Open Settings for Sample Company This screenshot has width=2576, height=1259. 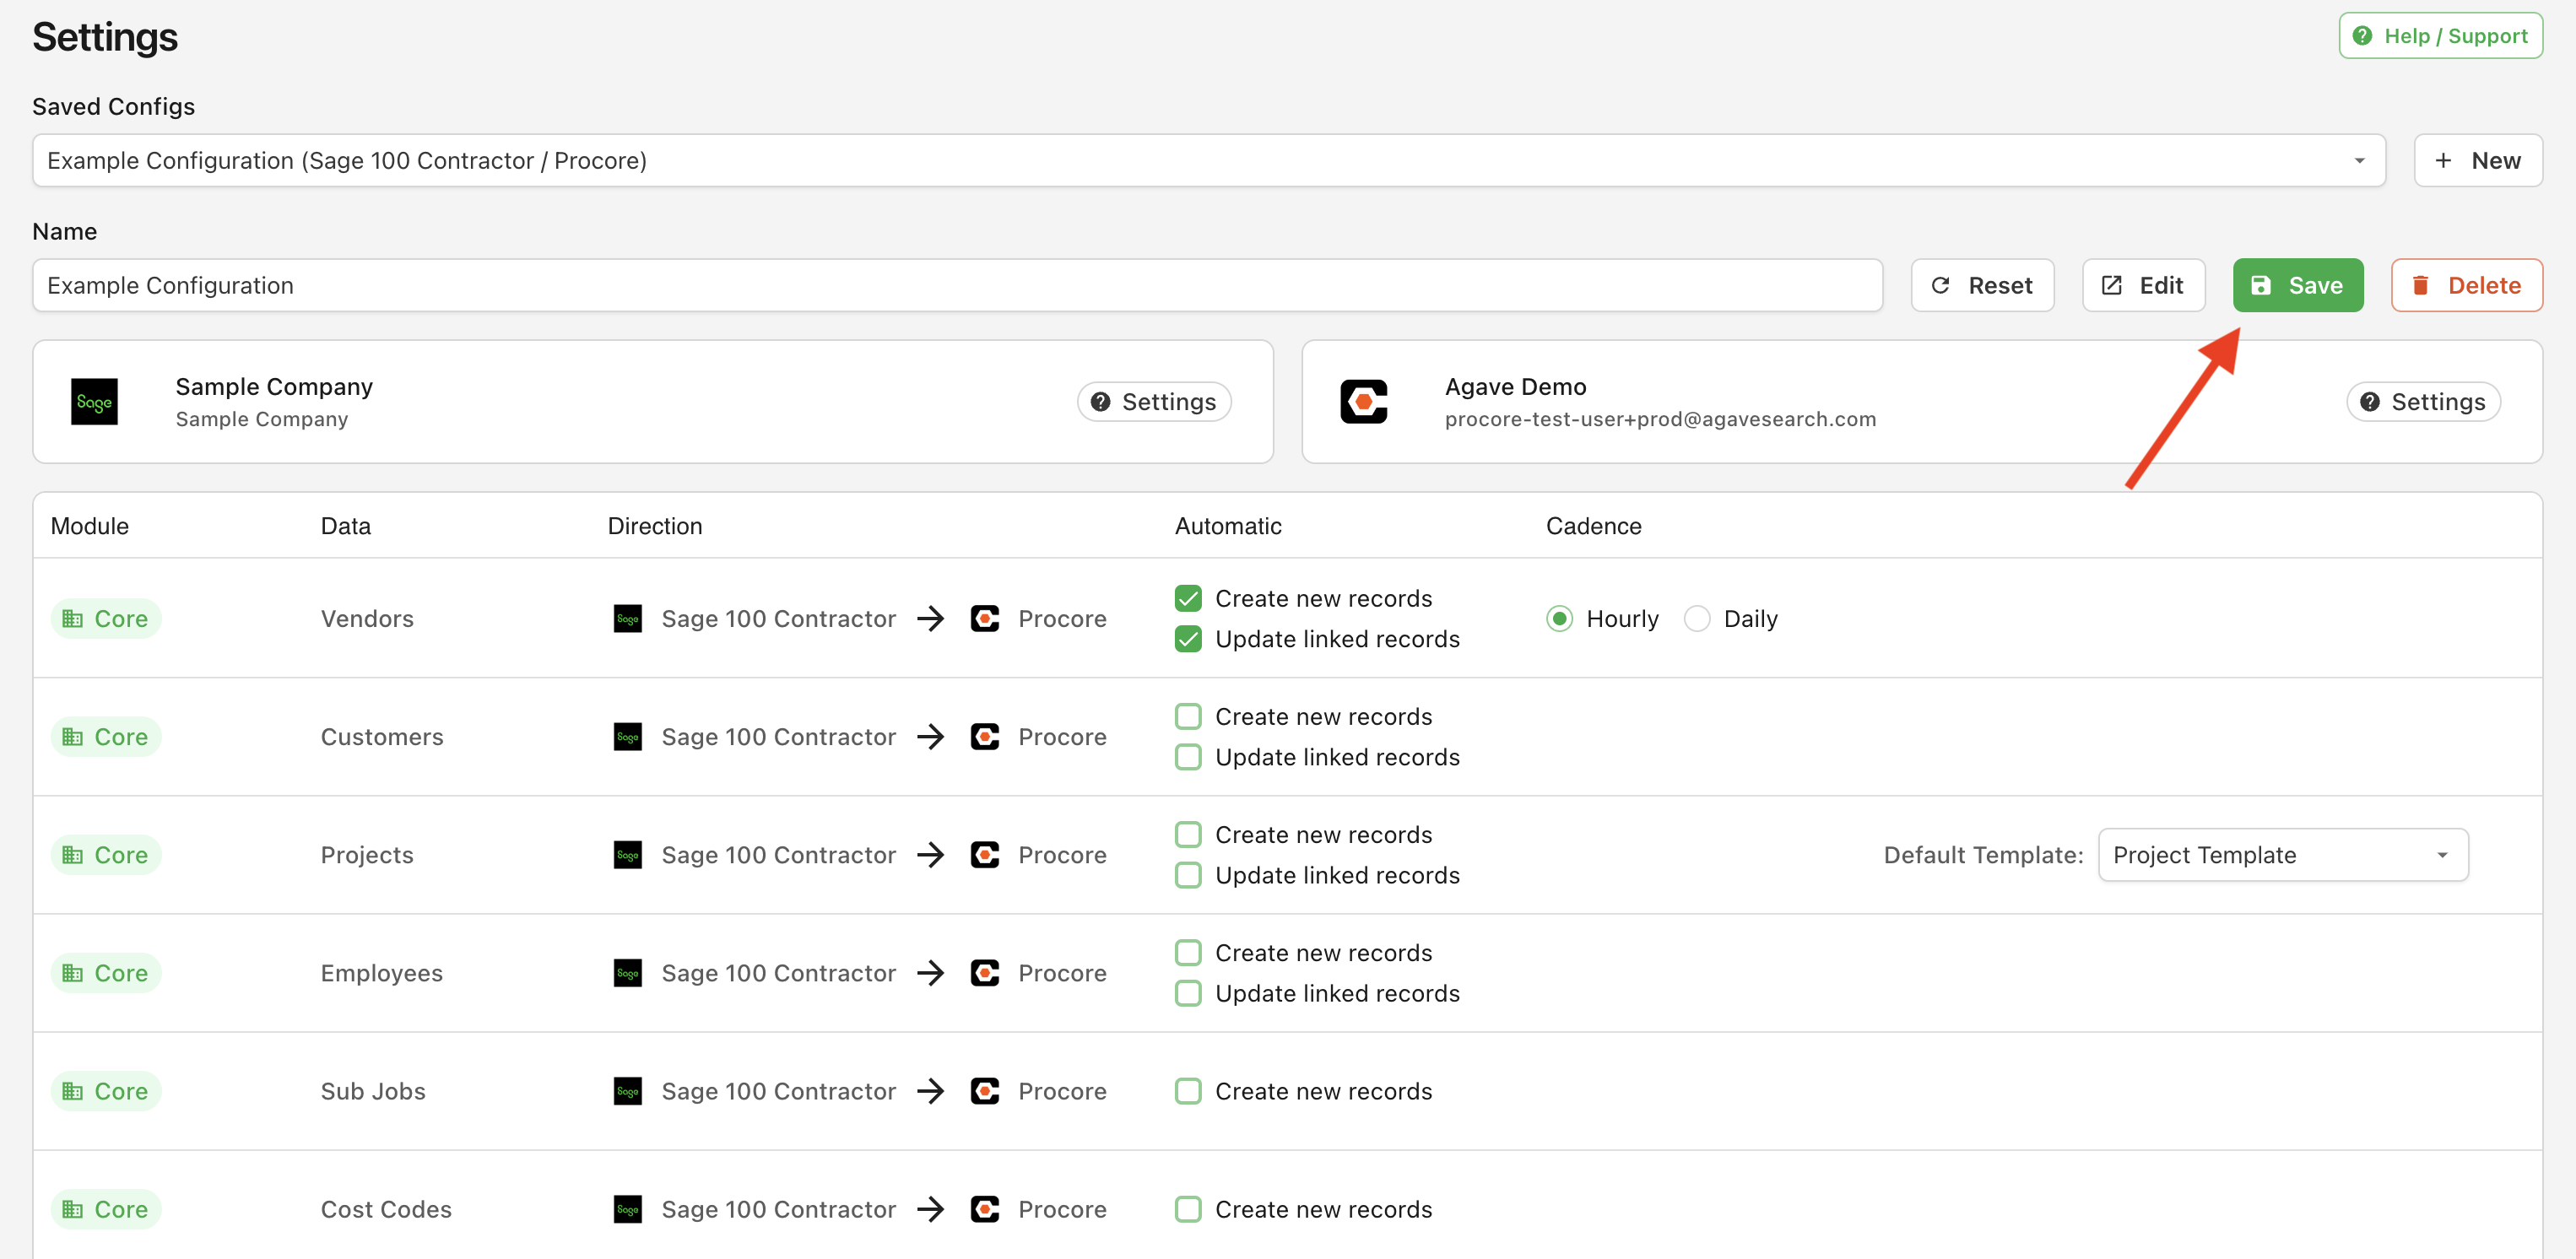pyautogui.click(x=1154, y=401)
